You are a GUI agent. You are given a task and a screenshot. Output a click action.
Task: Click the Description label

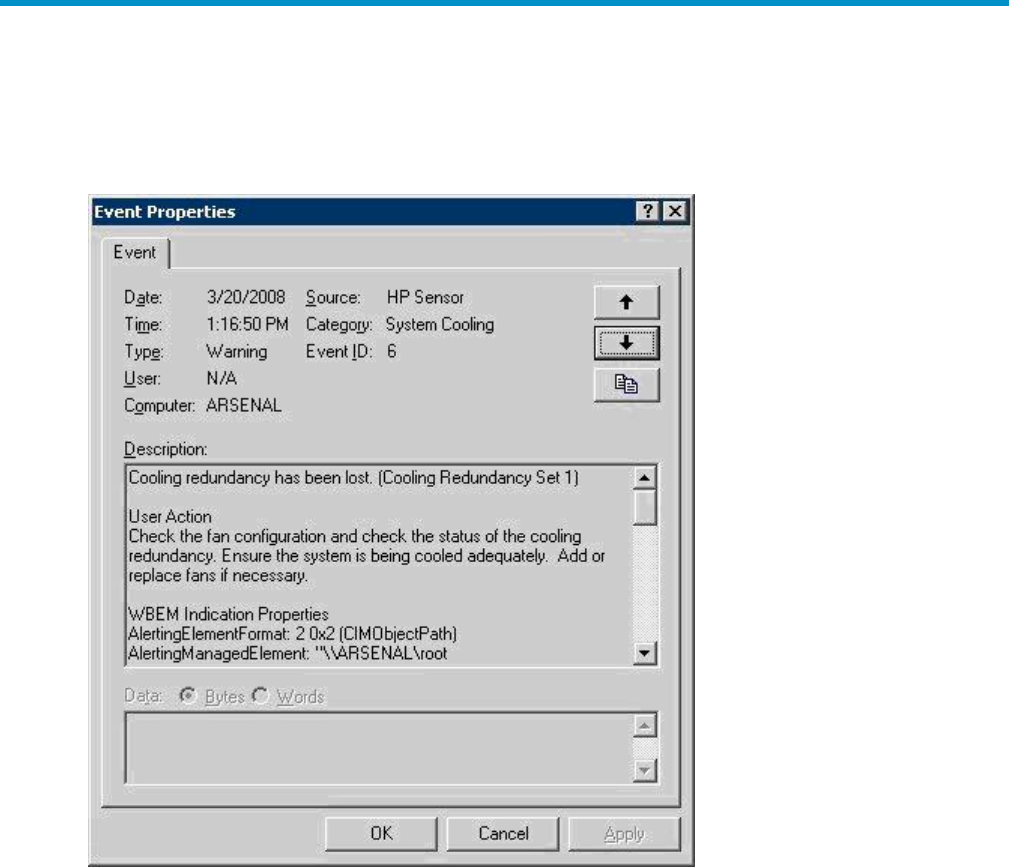pos(165,449)
